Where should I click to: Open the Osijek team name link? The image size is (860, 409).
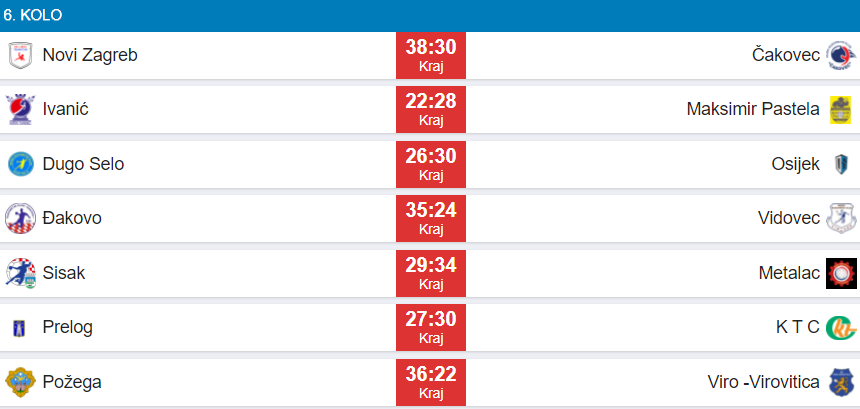tap(795, 164)
